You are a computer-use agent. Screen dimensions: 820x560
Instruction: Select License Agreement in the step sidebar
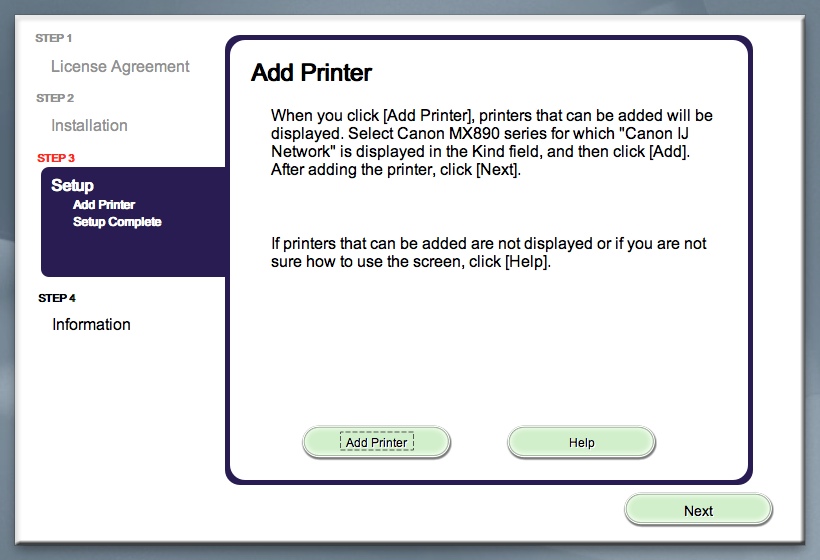[120, 67]
